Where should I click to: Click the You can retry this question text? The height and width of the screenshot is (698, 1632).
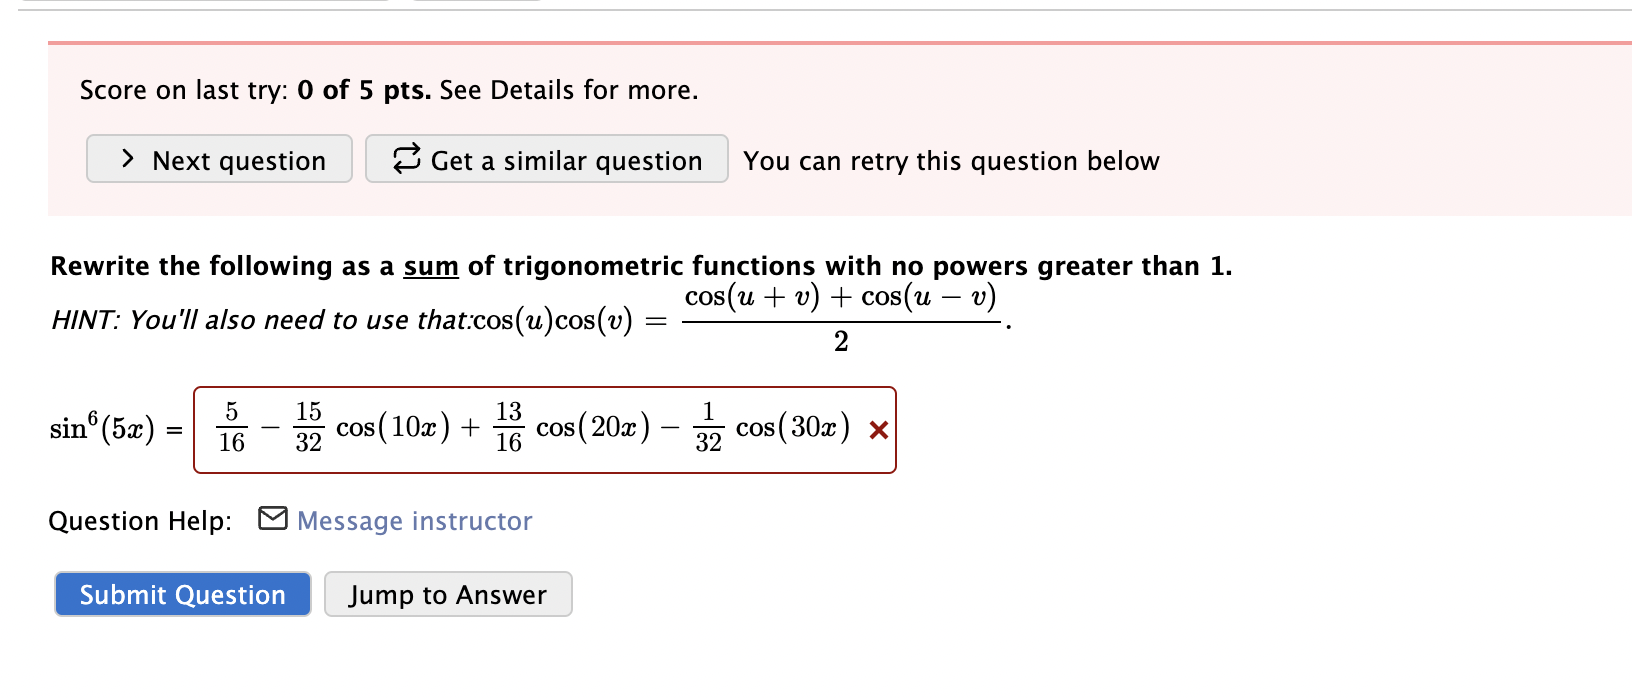tap(951, 160)
